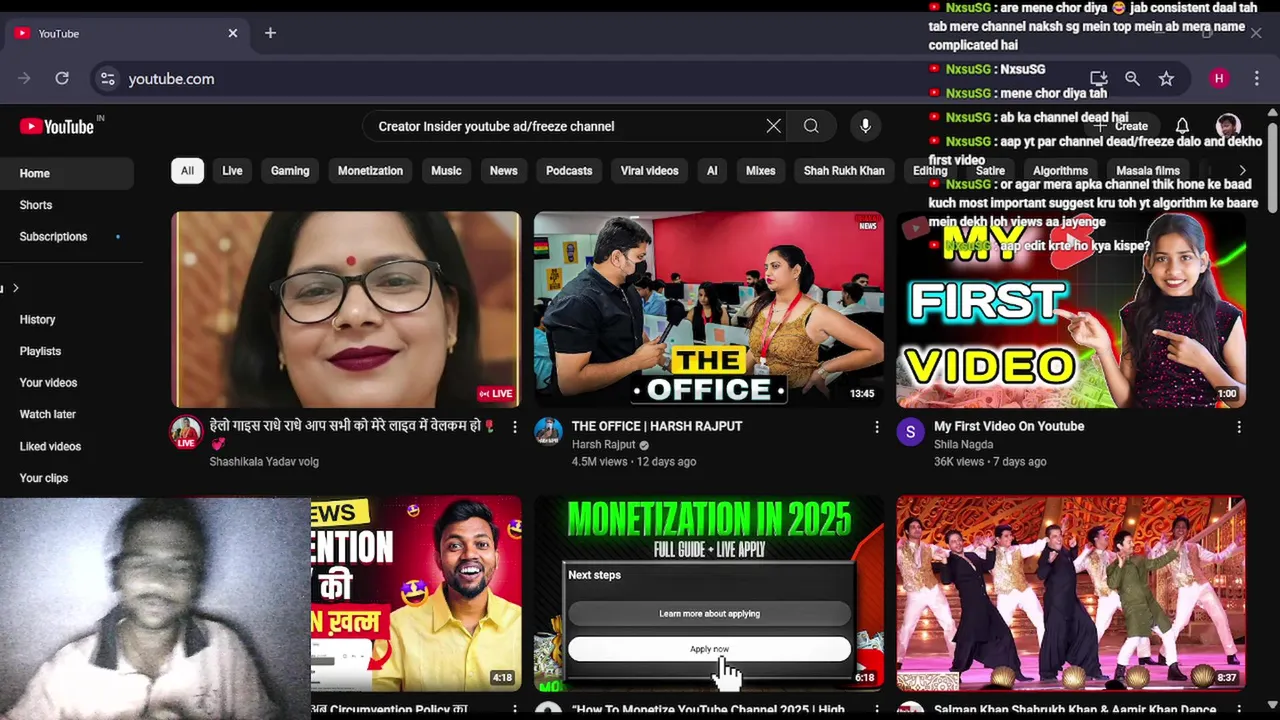
Task: Select the Monetization filter chip
Action: point(370,171)
